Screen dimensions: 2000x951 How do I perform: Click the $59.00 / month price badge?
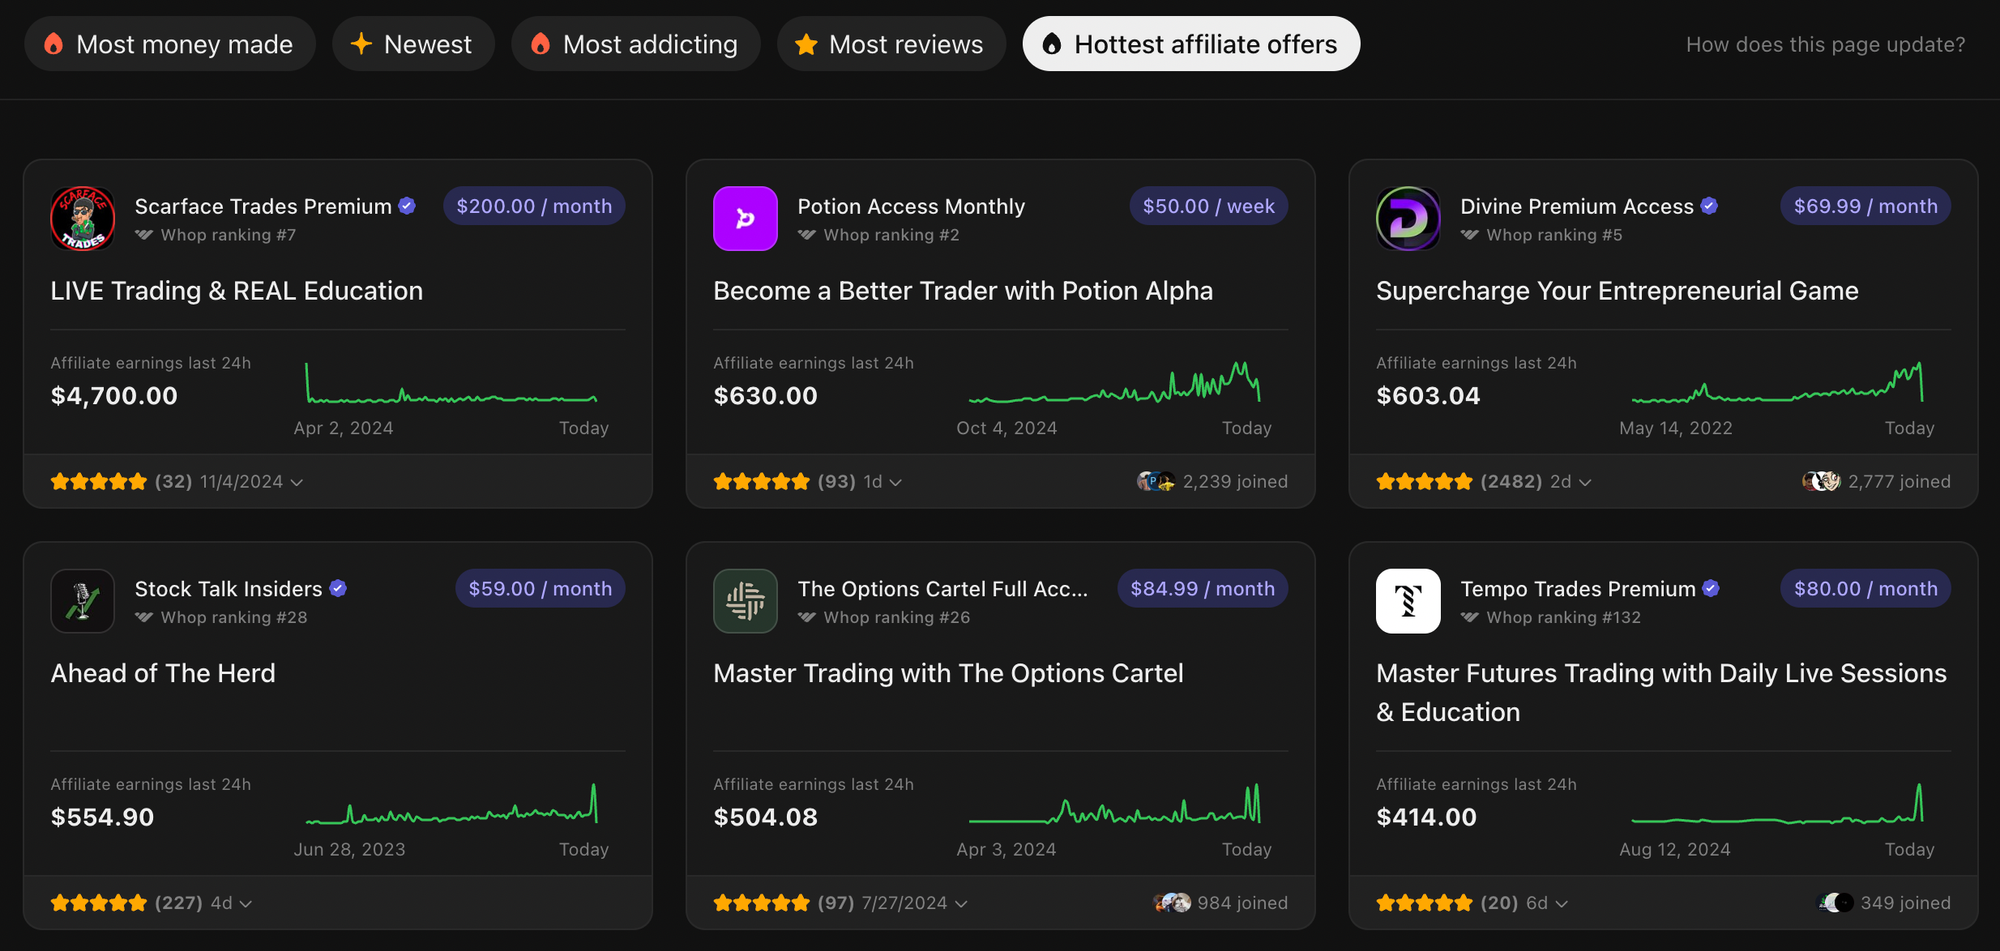click(x=540, y=588)
